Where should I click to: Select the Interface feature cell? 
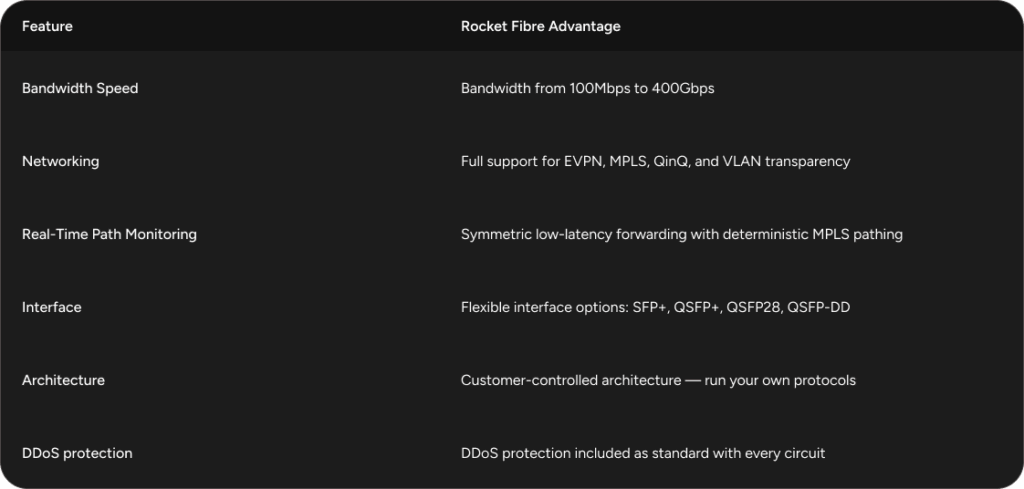[x=51, y=307]
